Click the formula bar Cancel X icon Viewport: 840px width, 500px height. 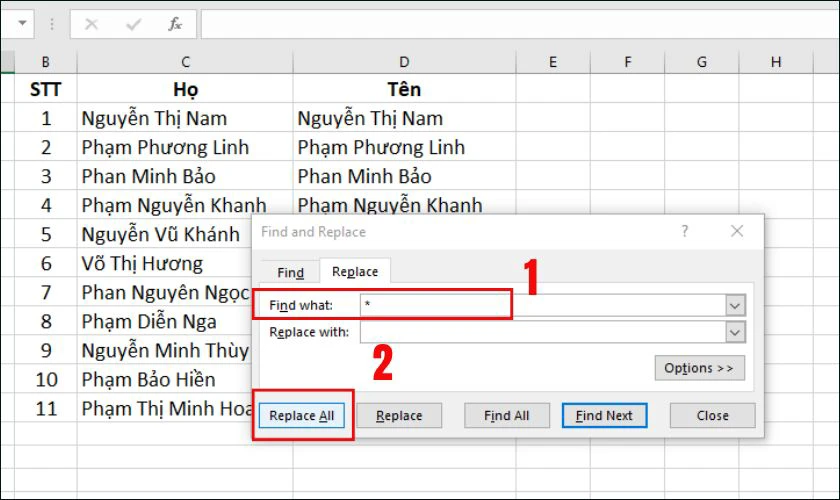(92, 24)
